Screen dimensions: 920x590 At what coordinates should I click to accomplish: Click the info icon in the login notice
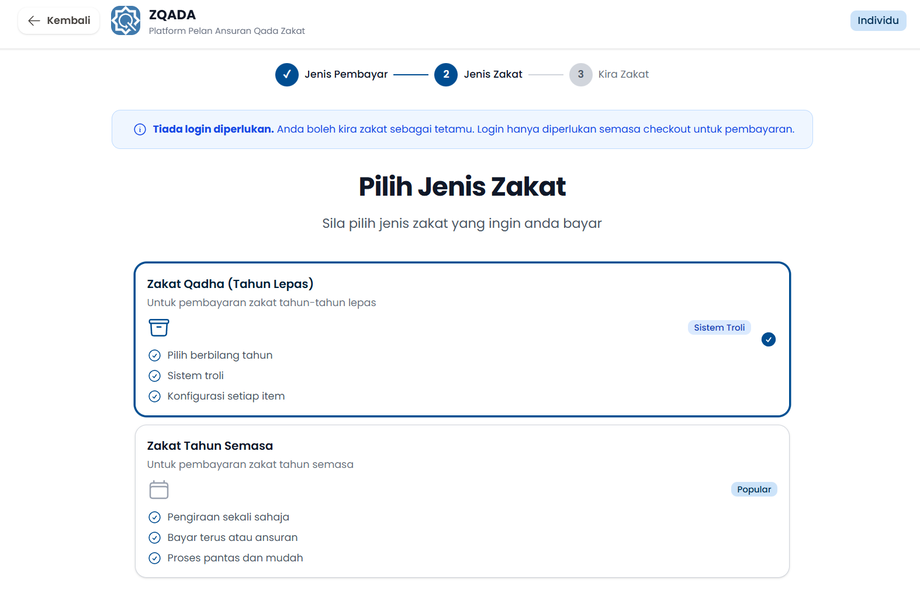pos(140,129)
